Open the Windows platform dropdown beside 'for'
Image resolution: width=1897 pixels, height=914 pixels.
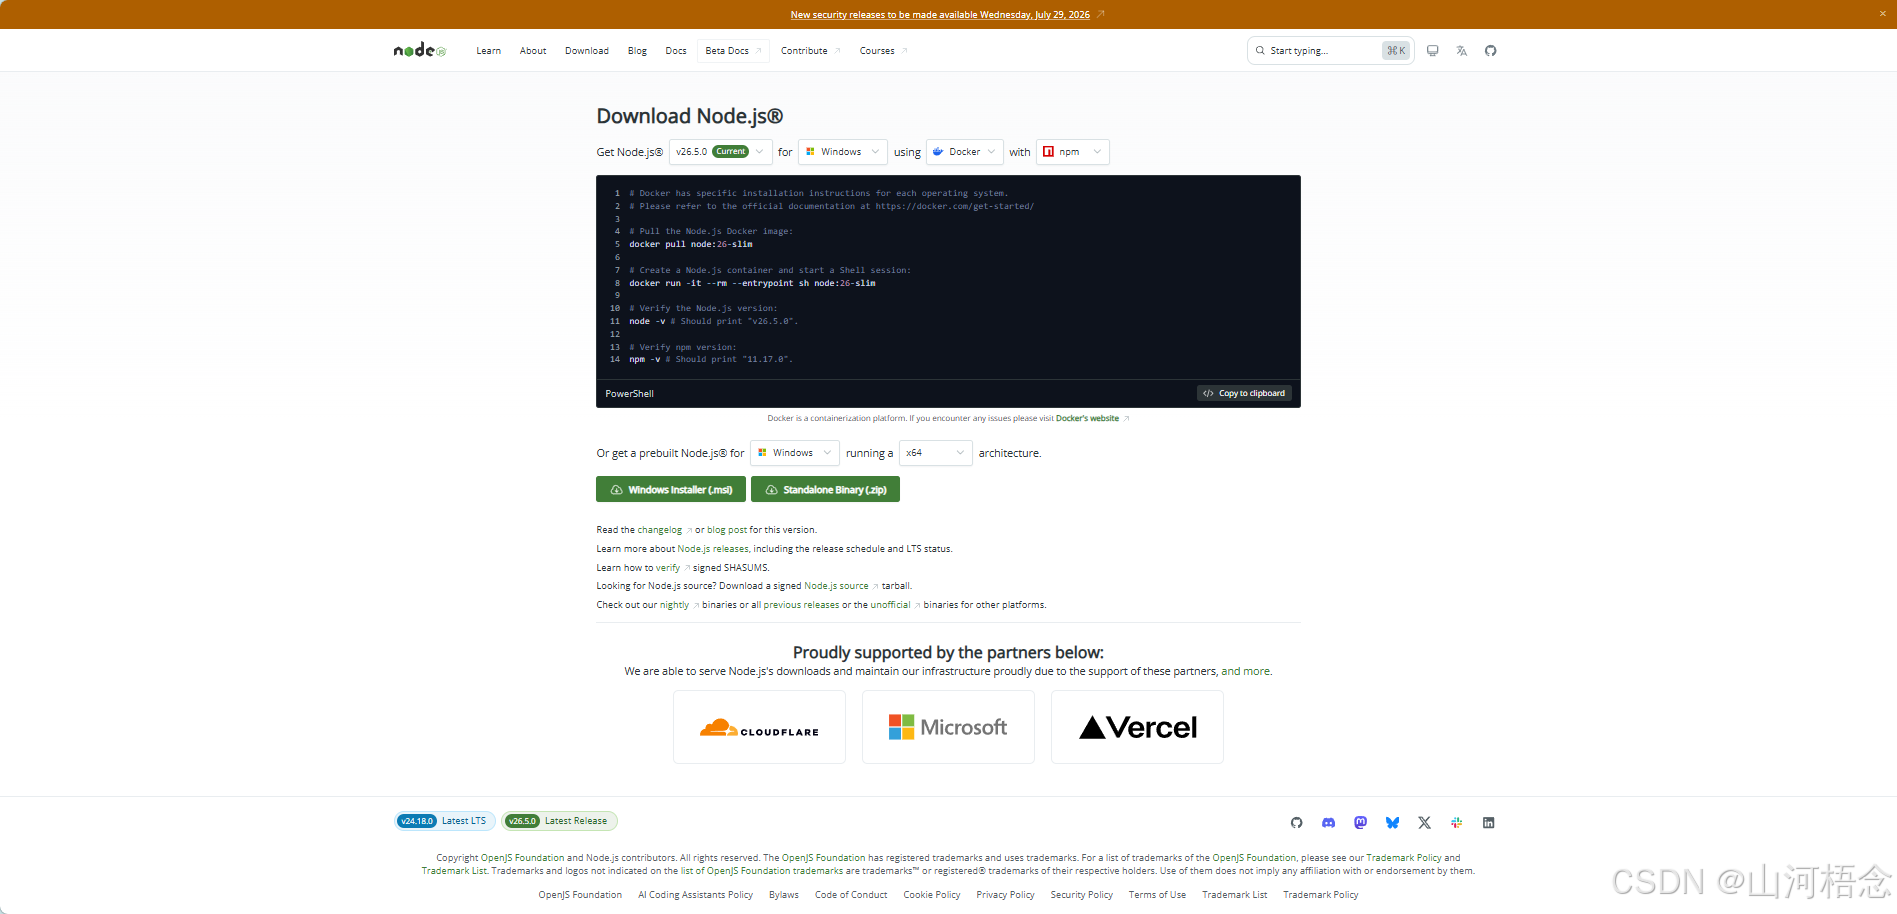tap(843, 152)
